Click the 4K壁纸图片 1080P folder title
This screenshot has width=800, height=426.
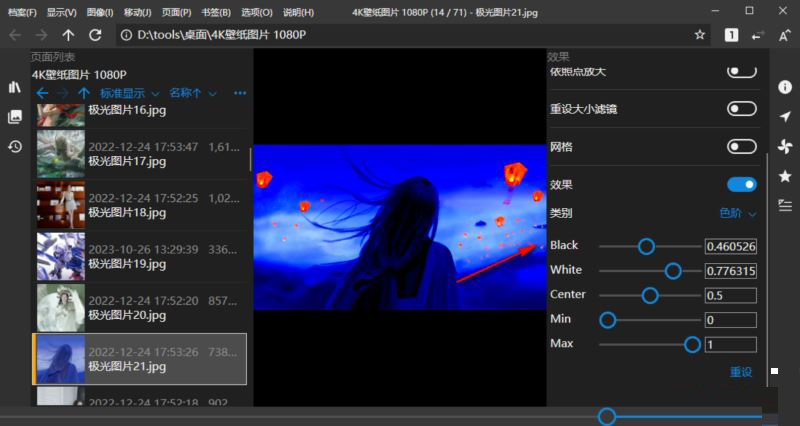coord(79,75)
